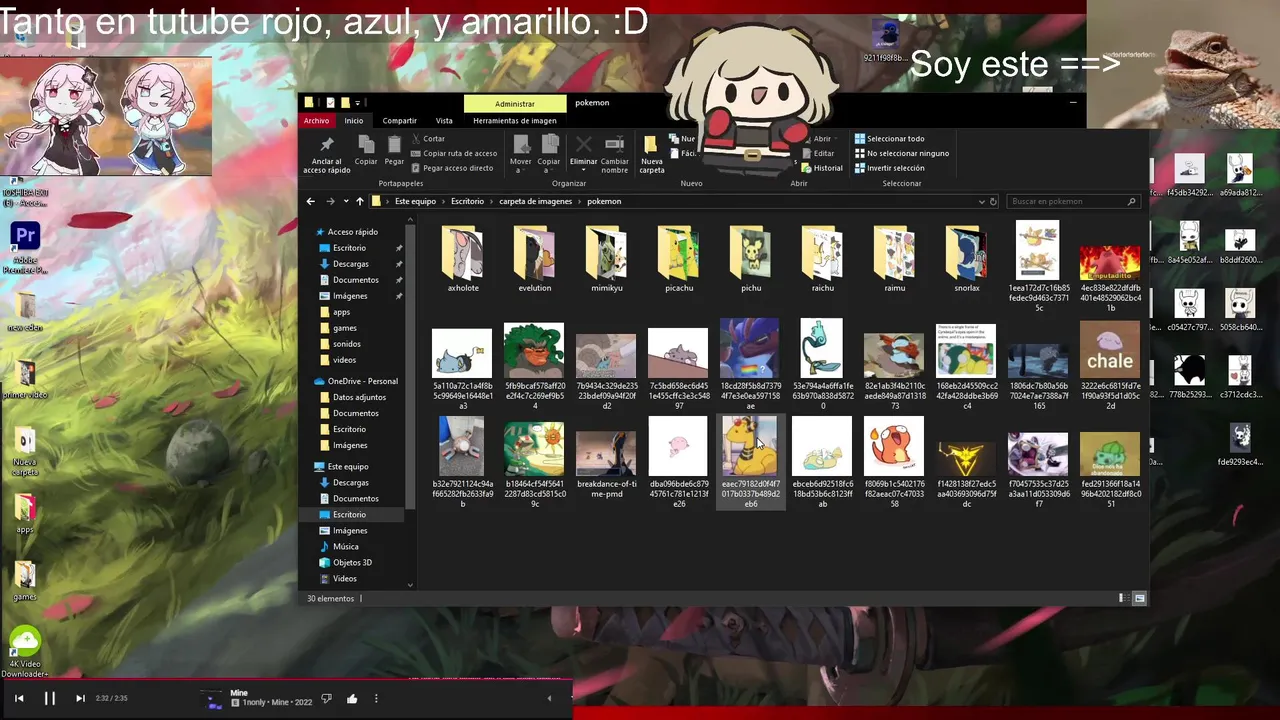The image size is (1280, 720).
Task: Open the games folder on the desktop
Action: point(25,581)
